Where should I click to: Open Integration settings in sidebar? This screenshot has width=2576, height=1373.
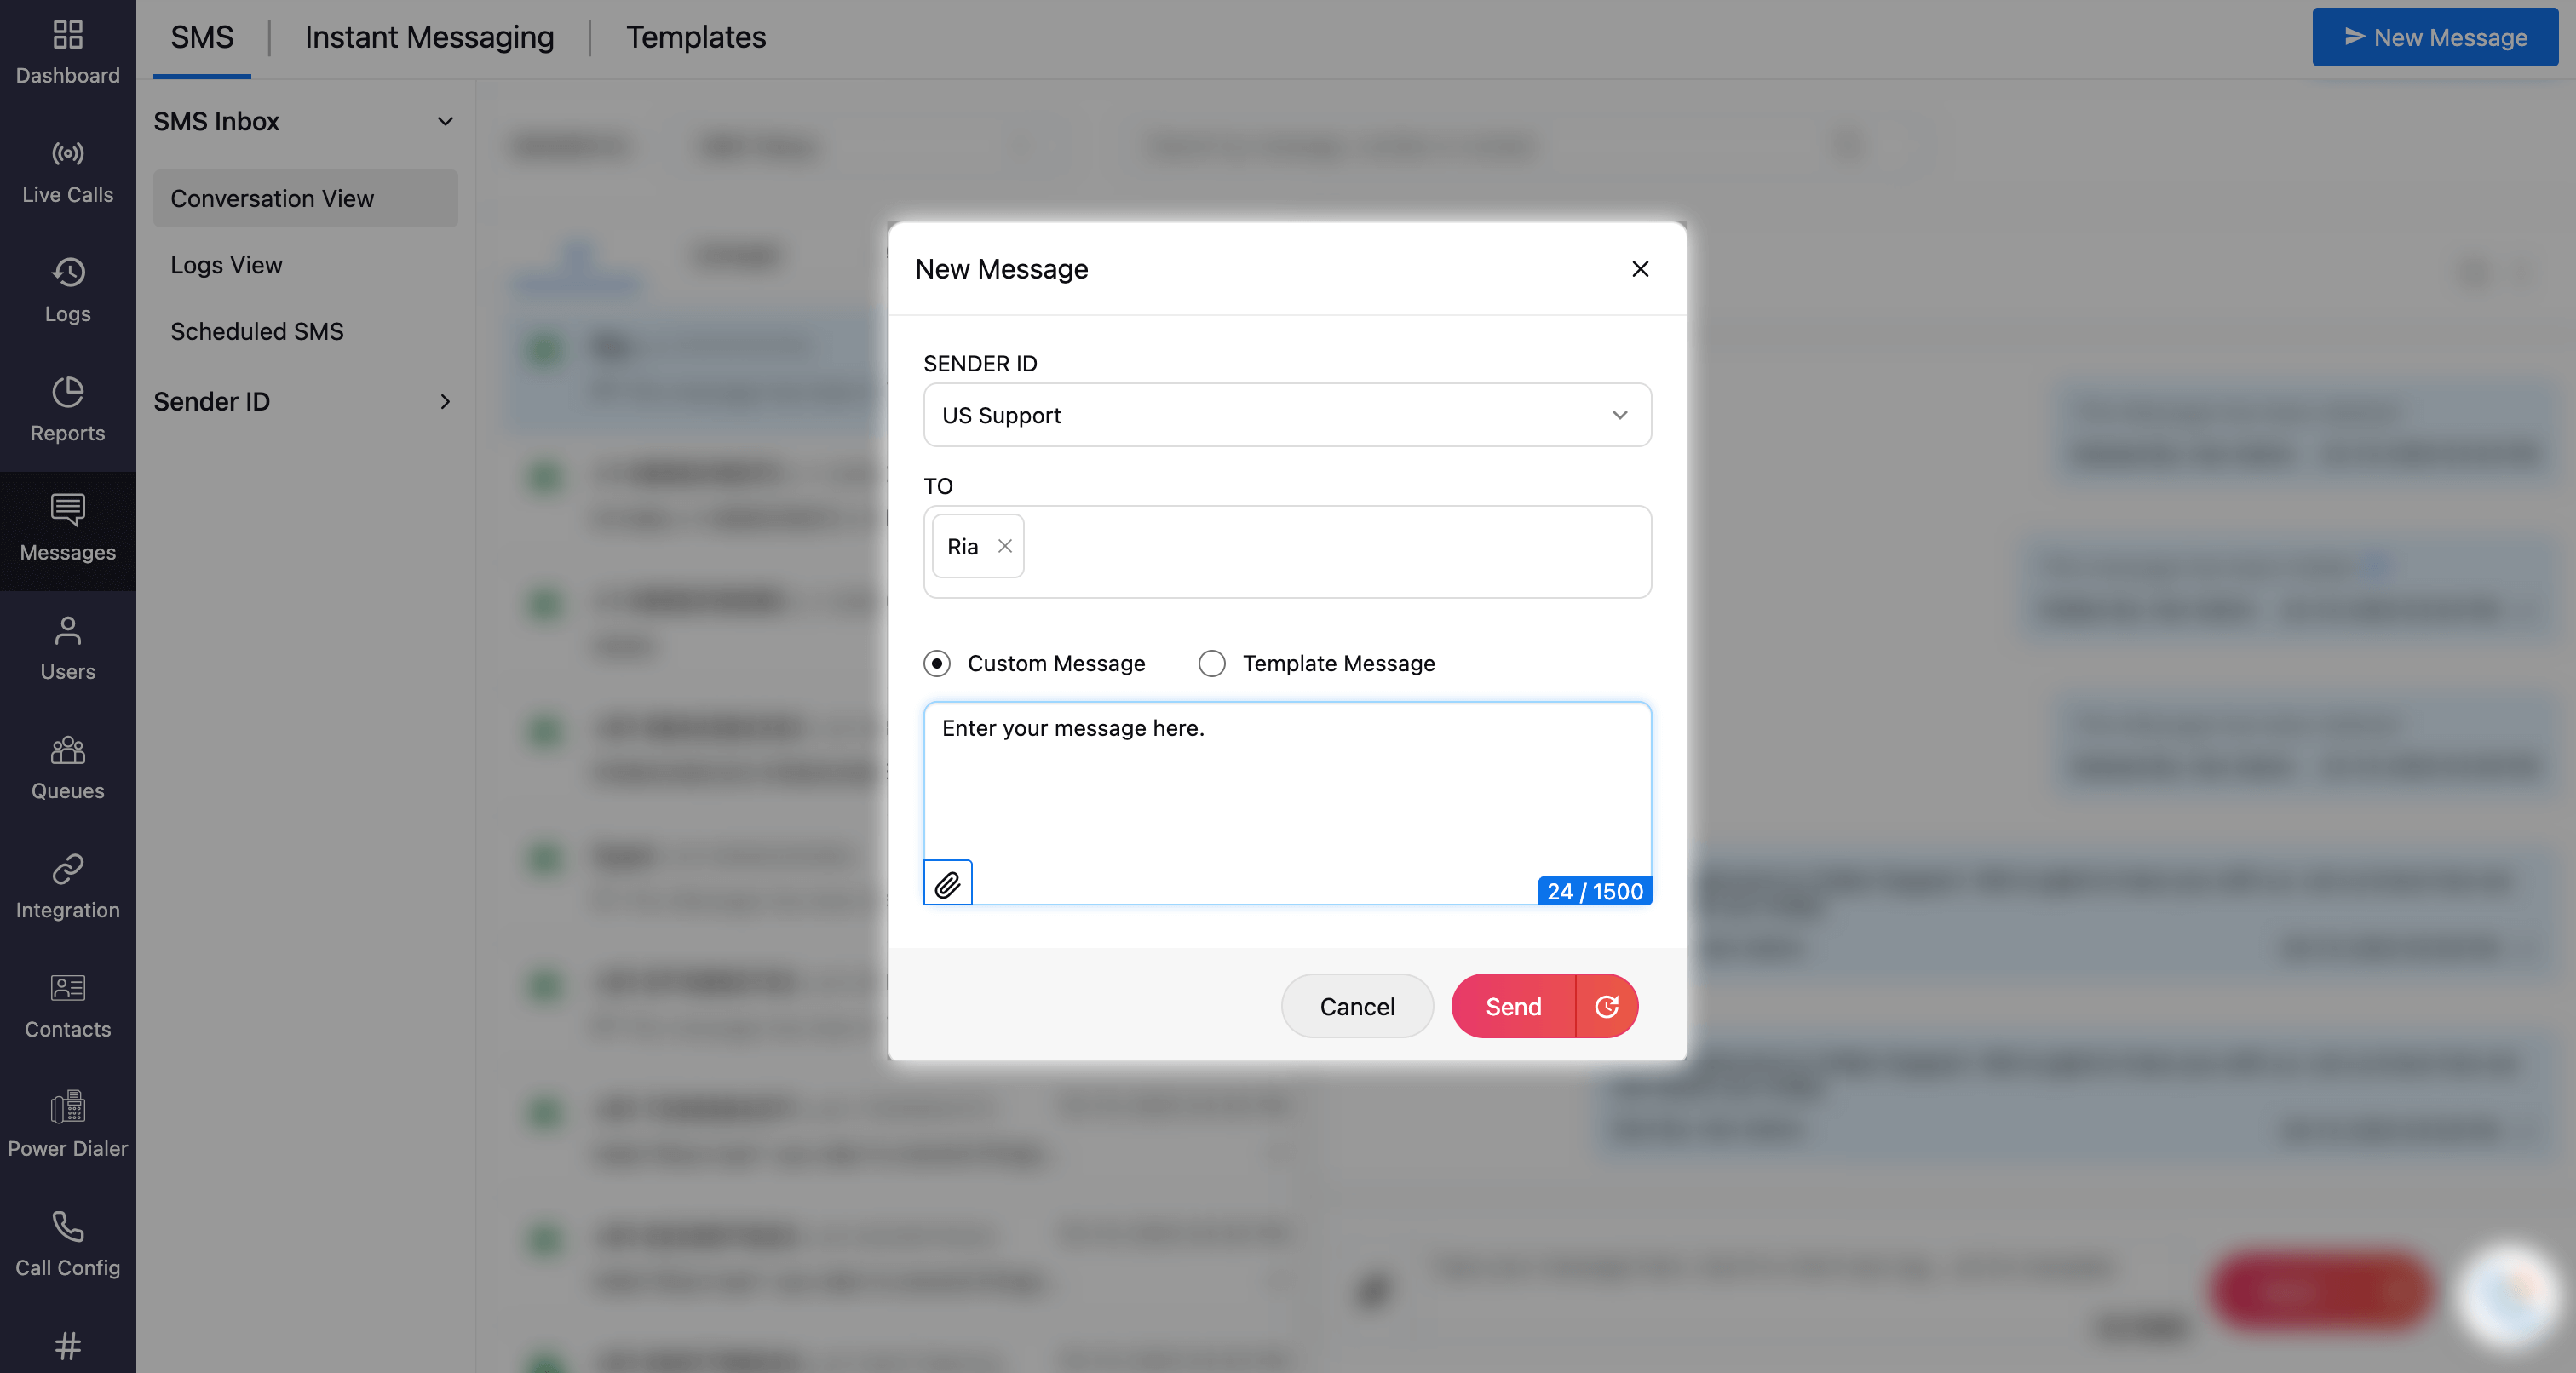coord(67,886)
